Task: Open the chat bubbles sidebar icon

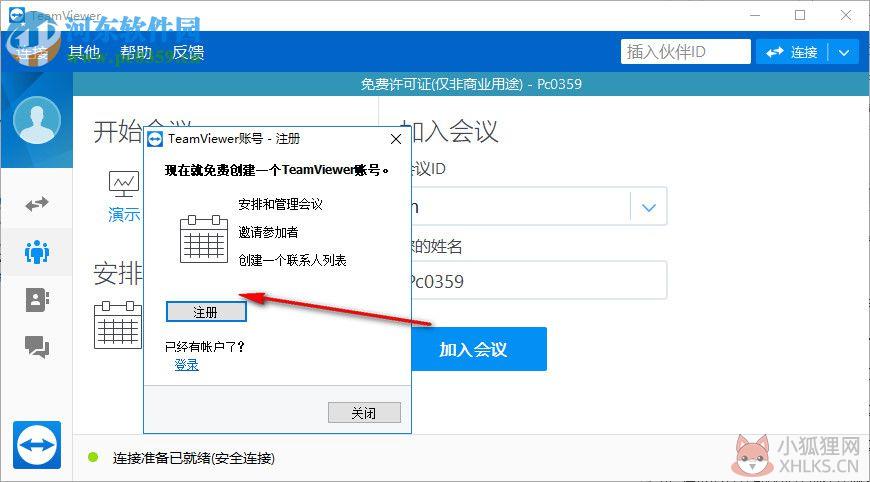Action: click(x=37, y=347)
